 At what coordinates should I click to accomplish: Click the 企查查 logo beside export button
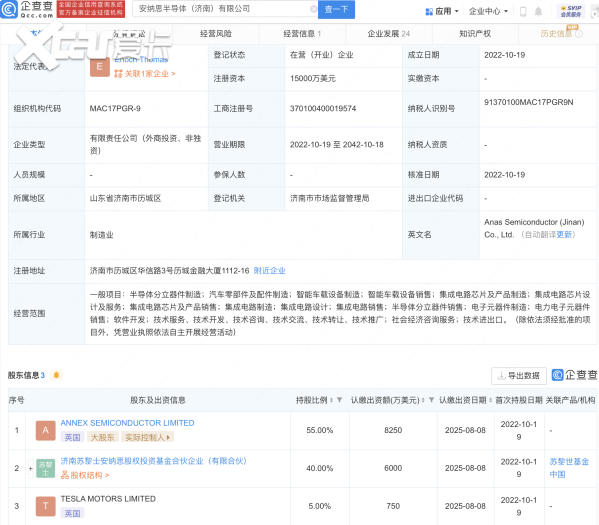(574, 375)
